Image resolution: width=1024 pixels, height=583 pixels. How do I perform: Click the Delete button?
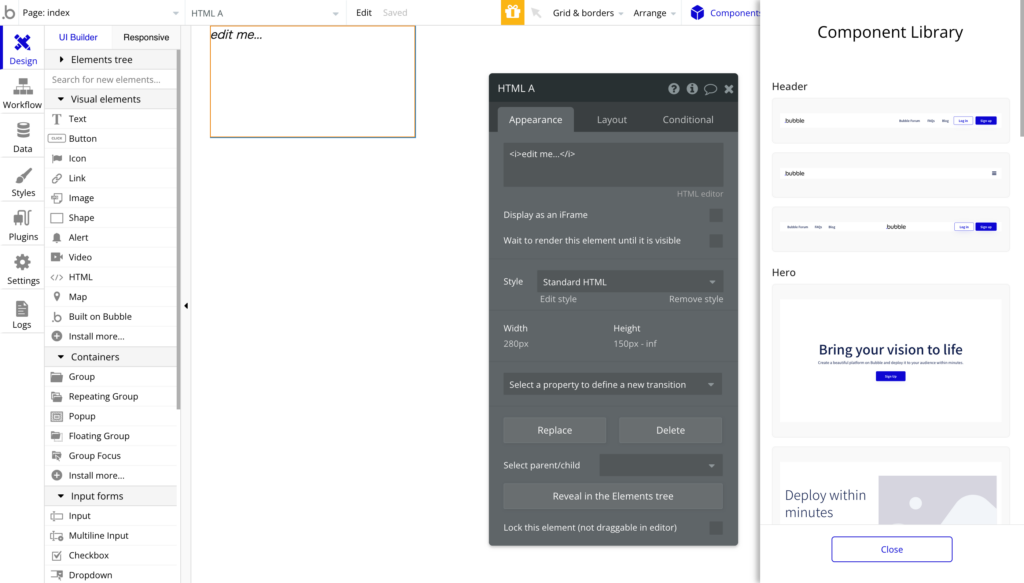[x=671, y=430]
